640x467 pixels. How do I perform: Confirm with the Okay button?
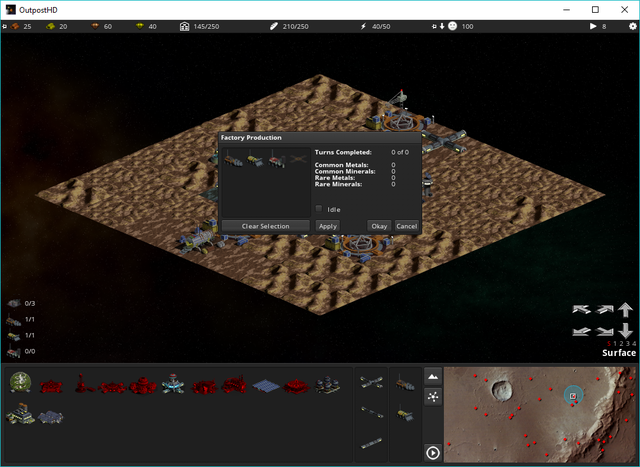point(379,226)
